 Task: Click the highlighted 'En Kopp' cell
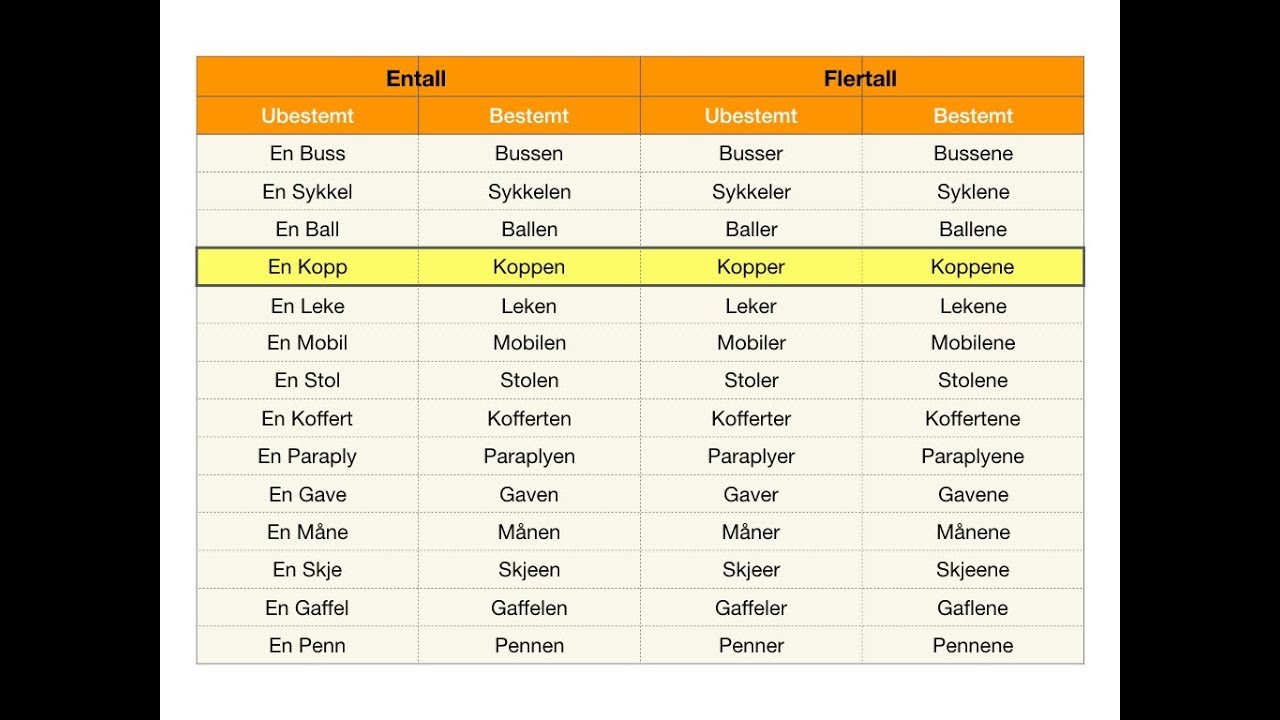tap(308, 267)
